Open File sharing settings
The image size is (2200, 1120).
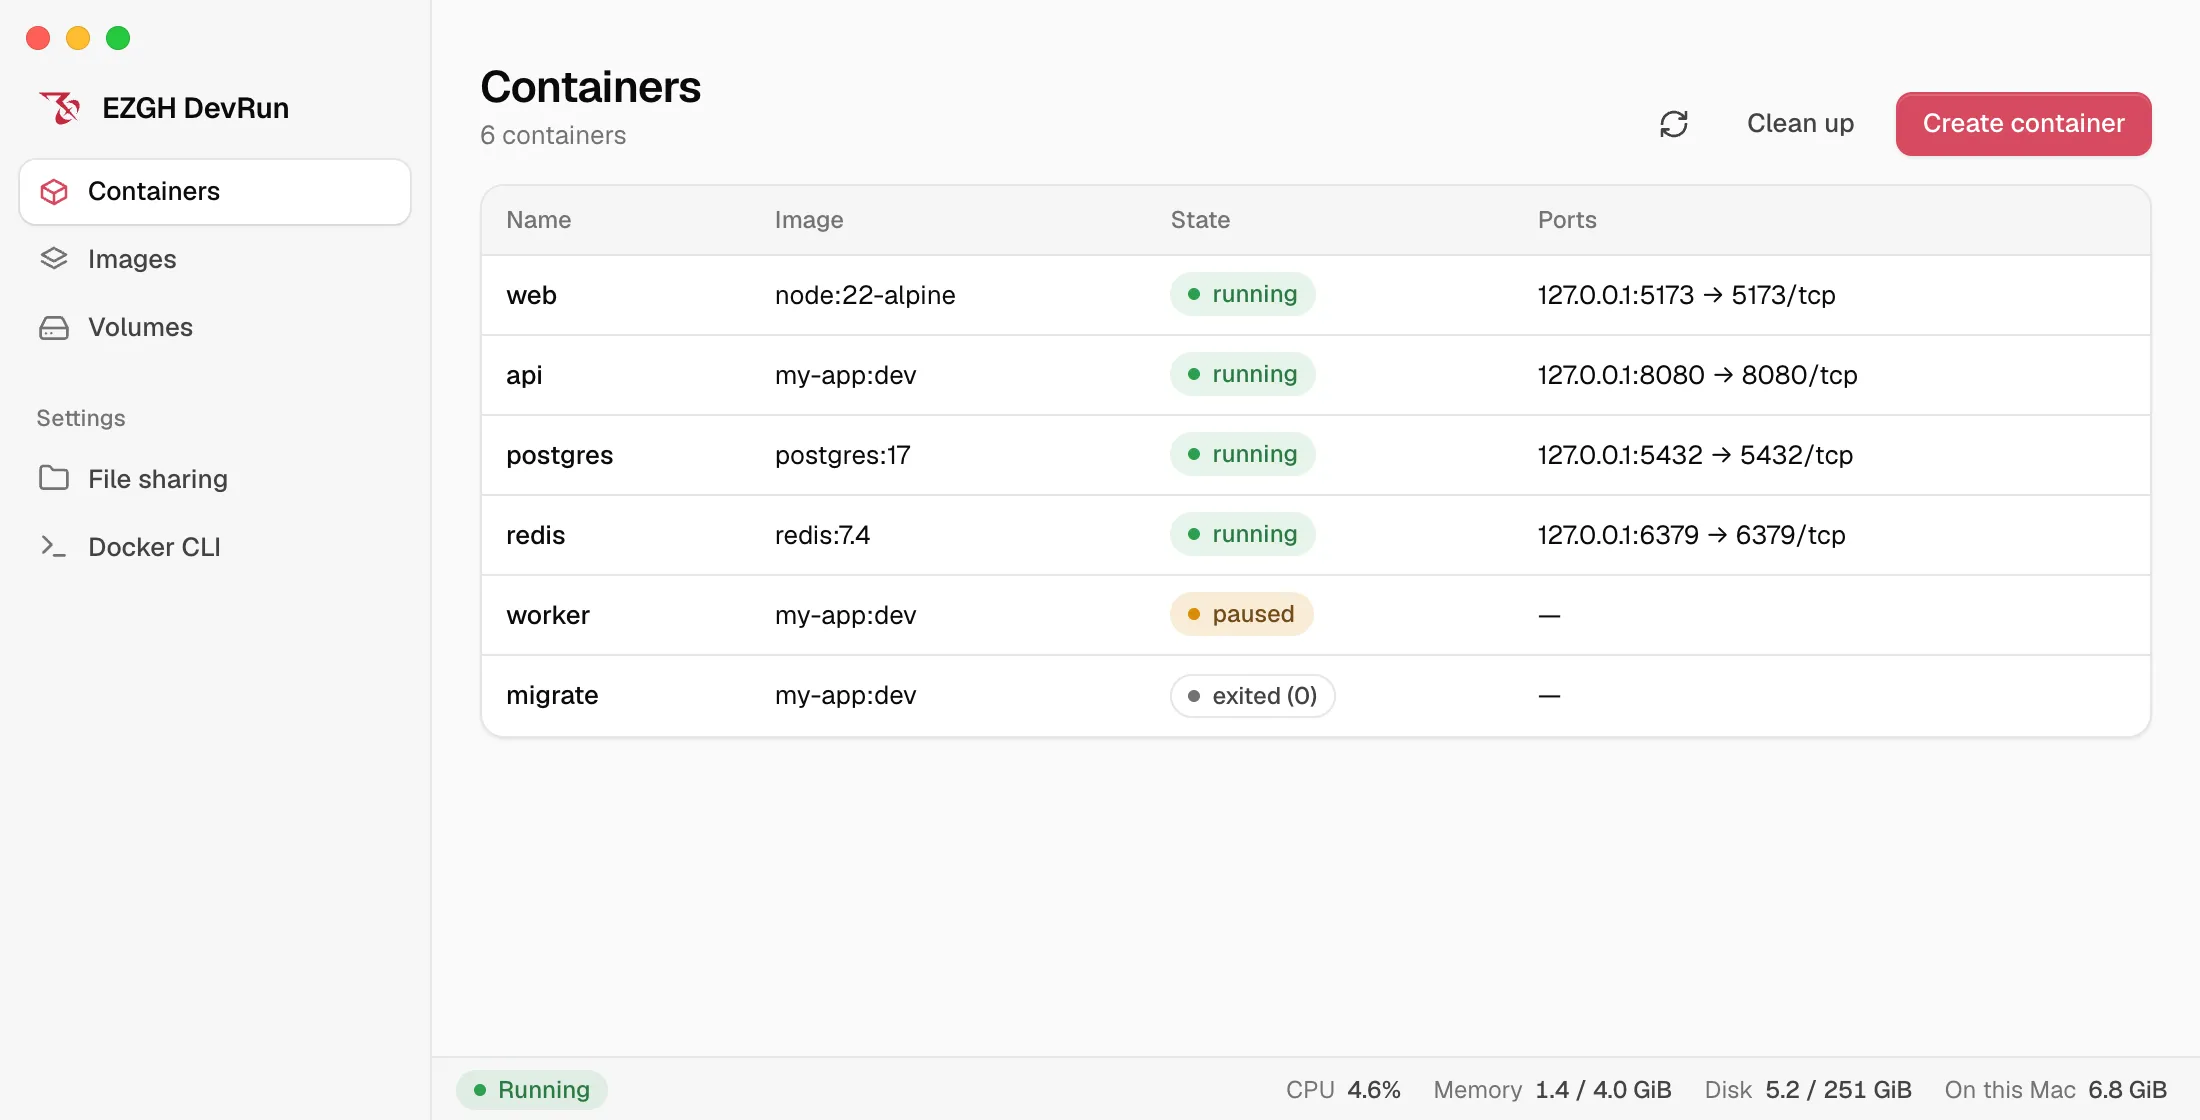(x=215, y=479)
